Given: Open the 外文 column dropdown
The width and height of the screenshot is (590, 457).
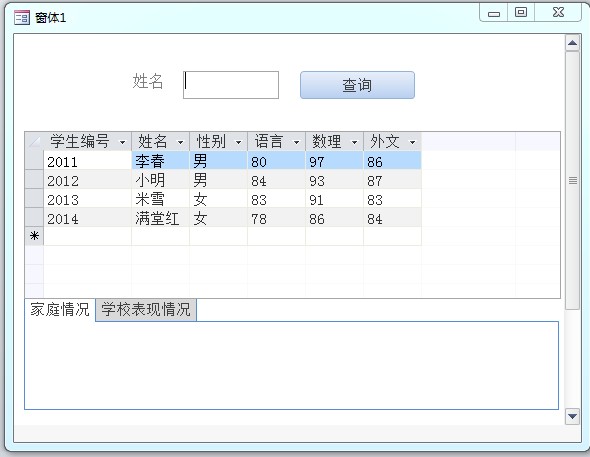Looking at the screenshot, I should point(413,142).
